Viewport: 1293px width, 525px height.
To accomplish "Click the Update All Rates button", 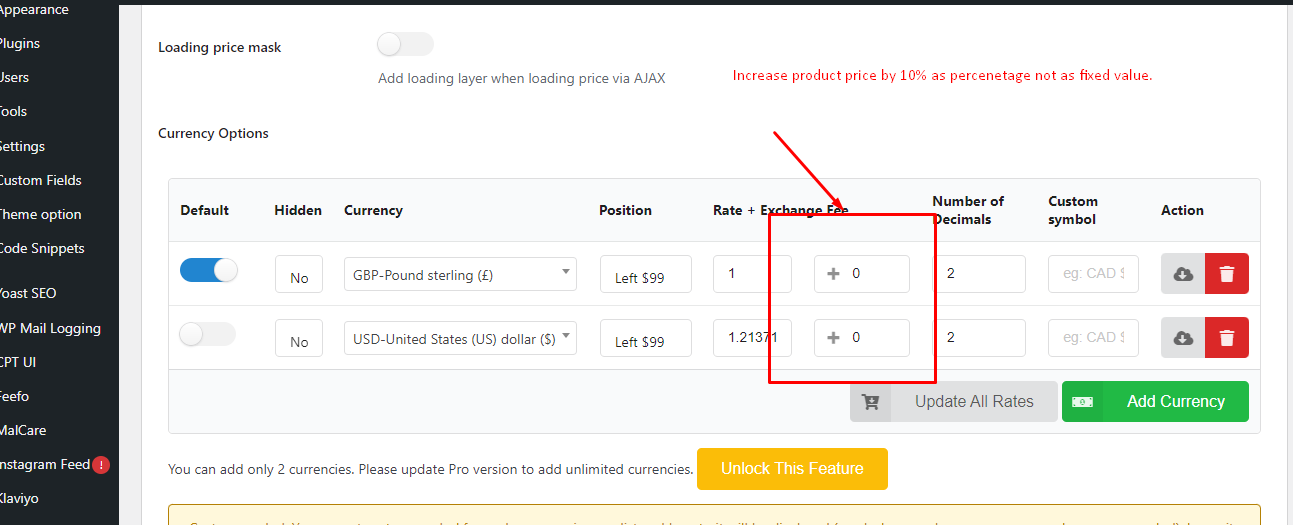I will (954, 402).
